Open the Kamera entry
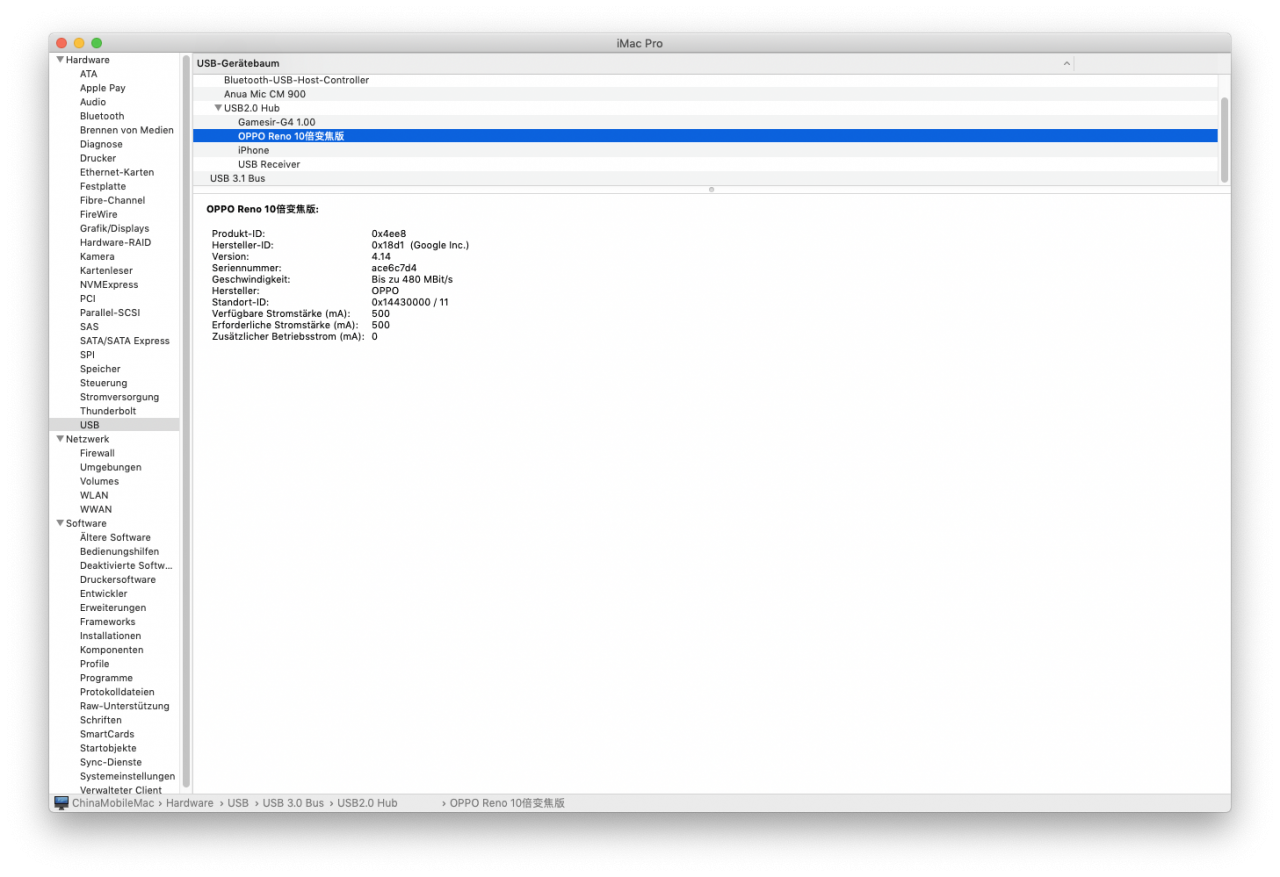 click(97, 256)
